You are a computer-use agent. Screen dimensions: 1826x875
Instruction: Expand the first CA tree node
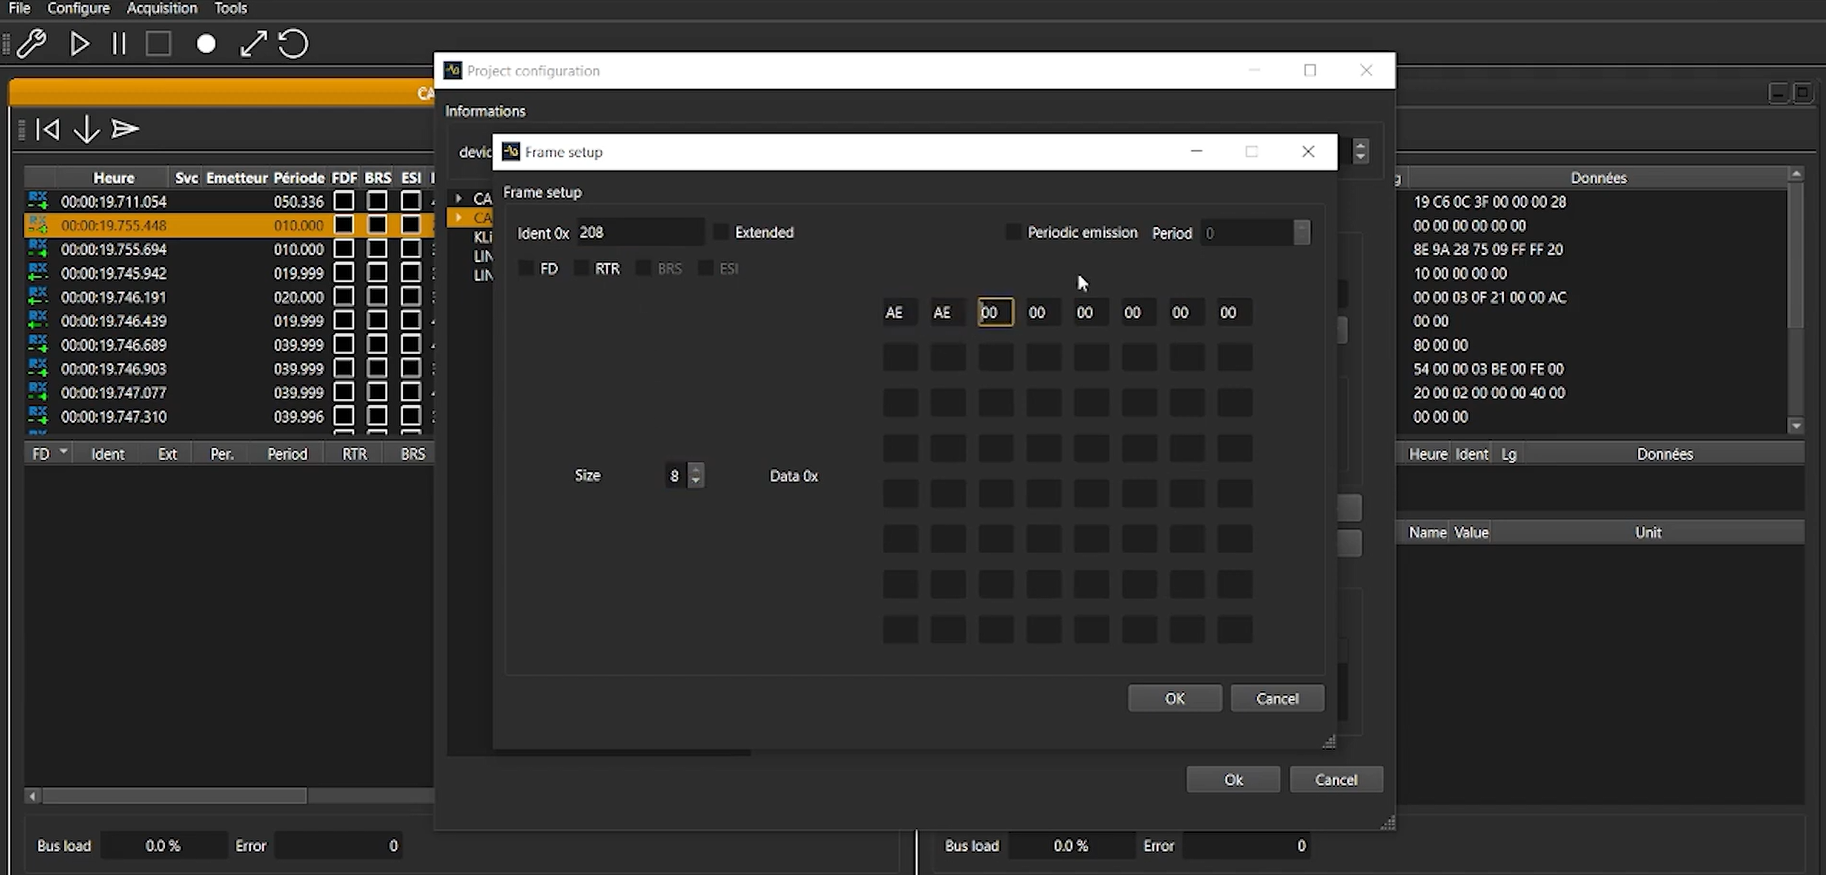(459, 198)
